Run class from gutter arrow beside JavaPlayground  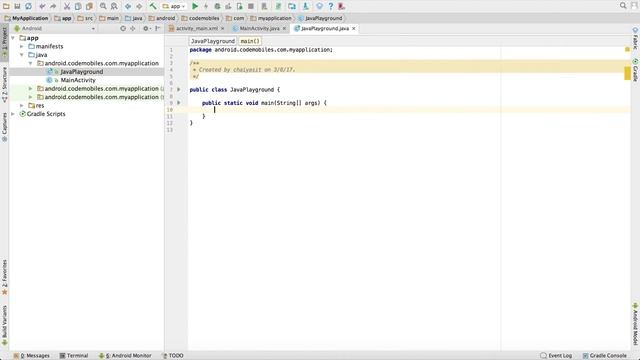(x=179, y=89)
